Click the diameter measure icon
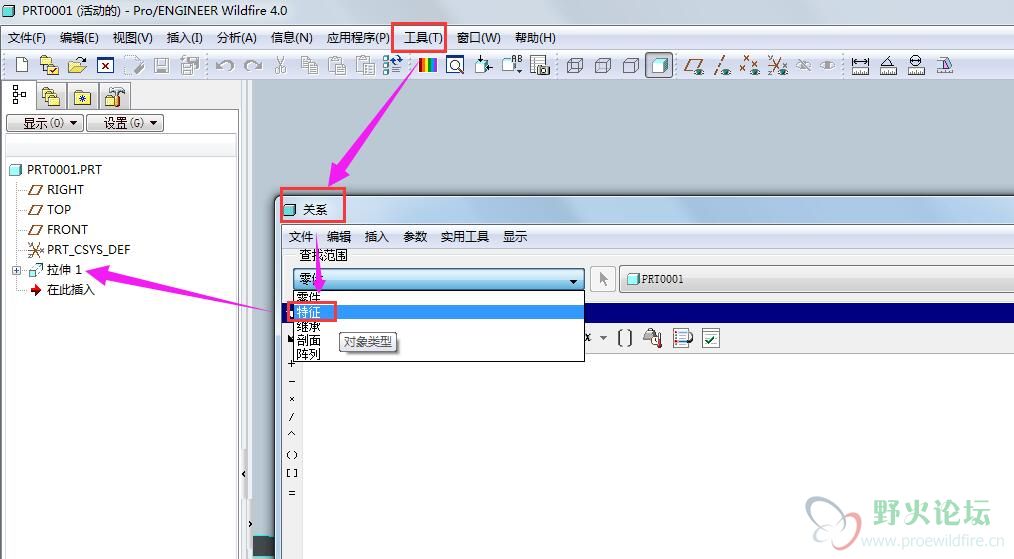The width and height of the screenshot is (1014, 559). pos(916,65)
